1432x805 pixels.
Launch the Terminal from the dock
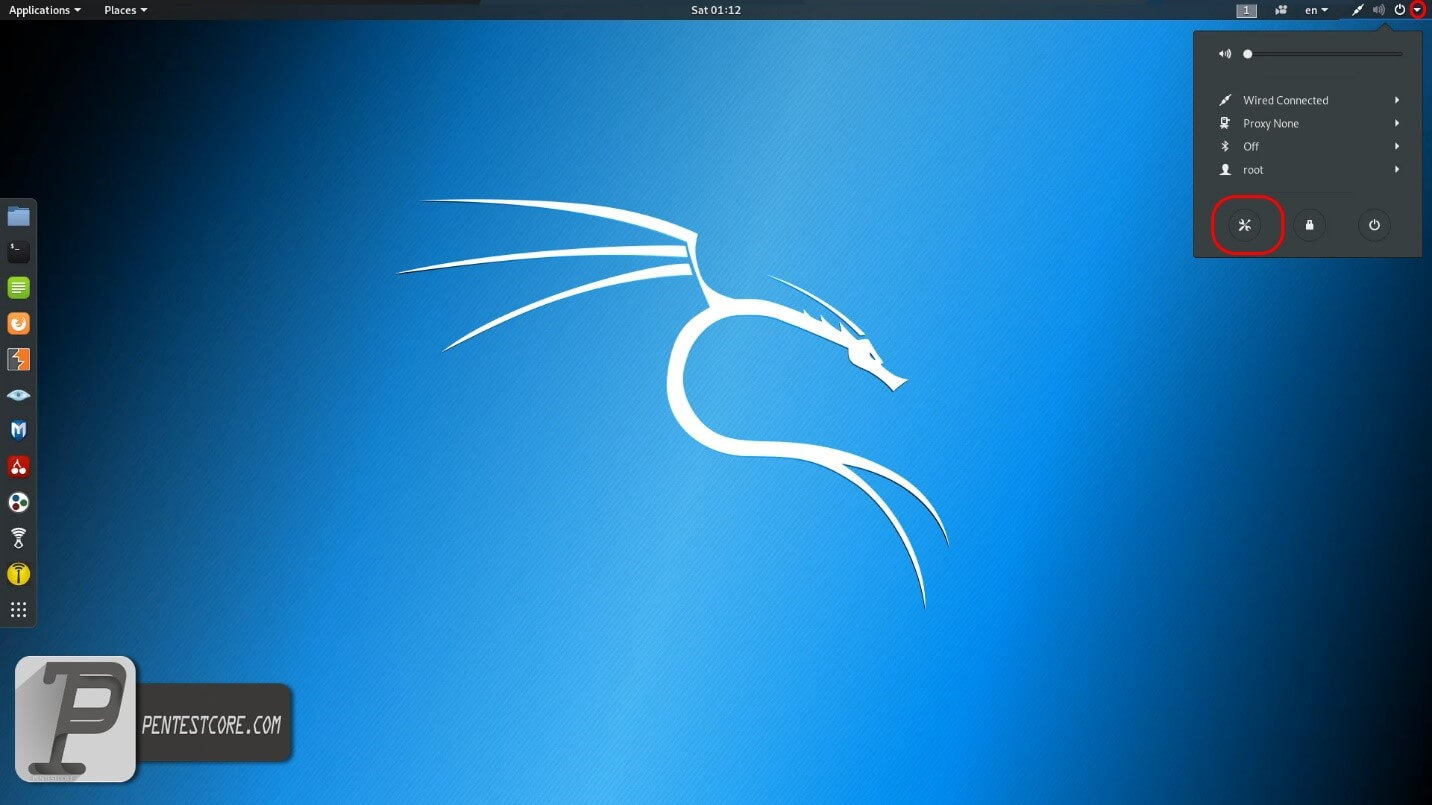(x=18, y=251)
